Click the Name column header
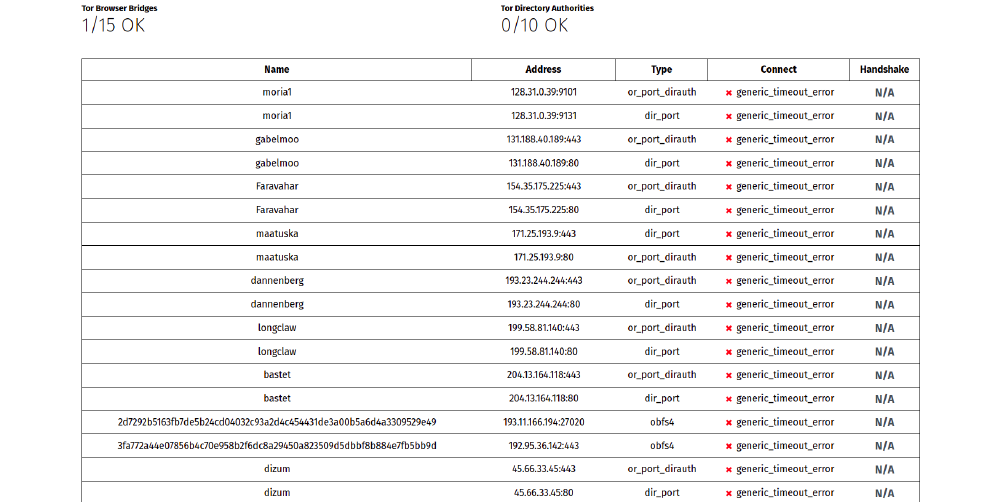Image resolution: width=1000 pixels, height=502 pixels. pyautogui.click(x=276, y=70)
